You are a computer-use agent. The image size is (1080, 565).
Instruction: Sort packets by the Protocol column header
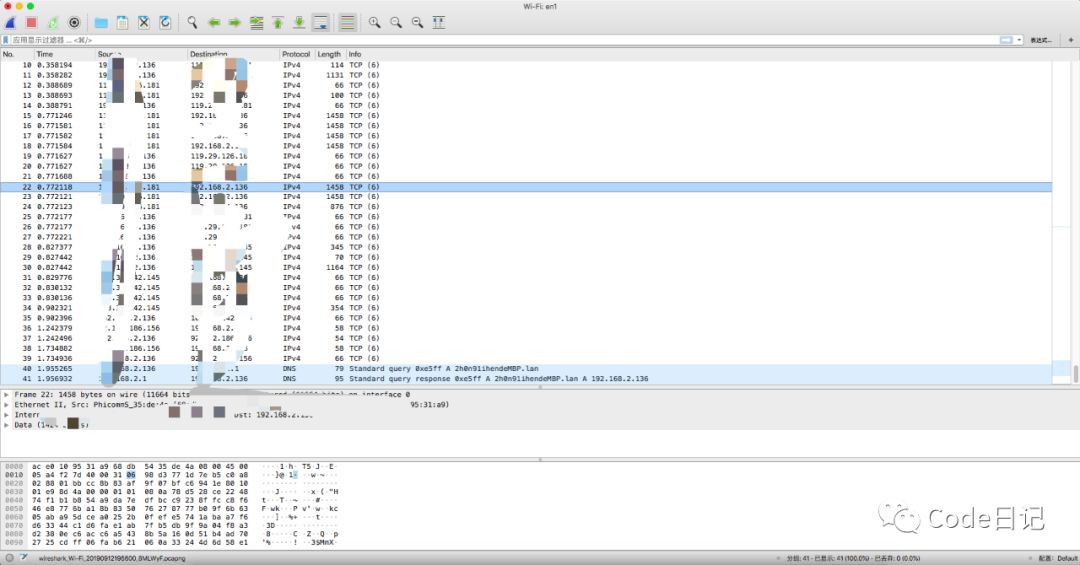pyautogui.click(x=296, y=54)
